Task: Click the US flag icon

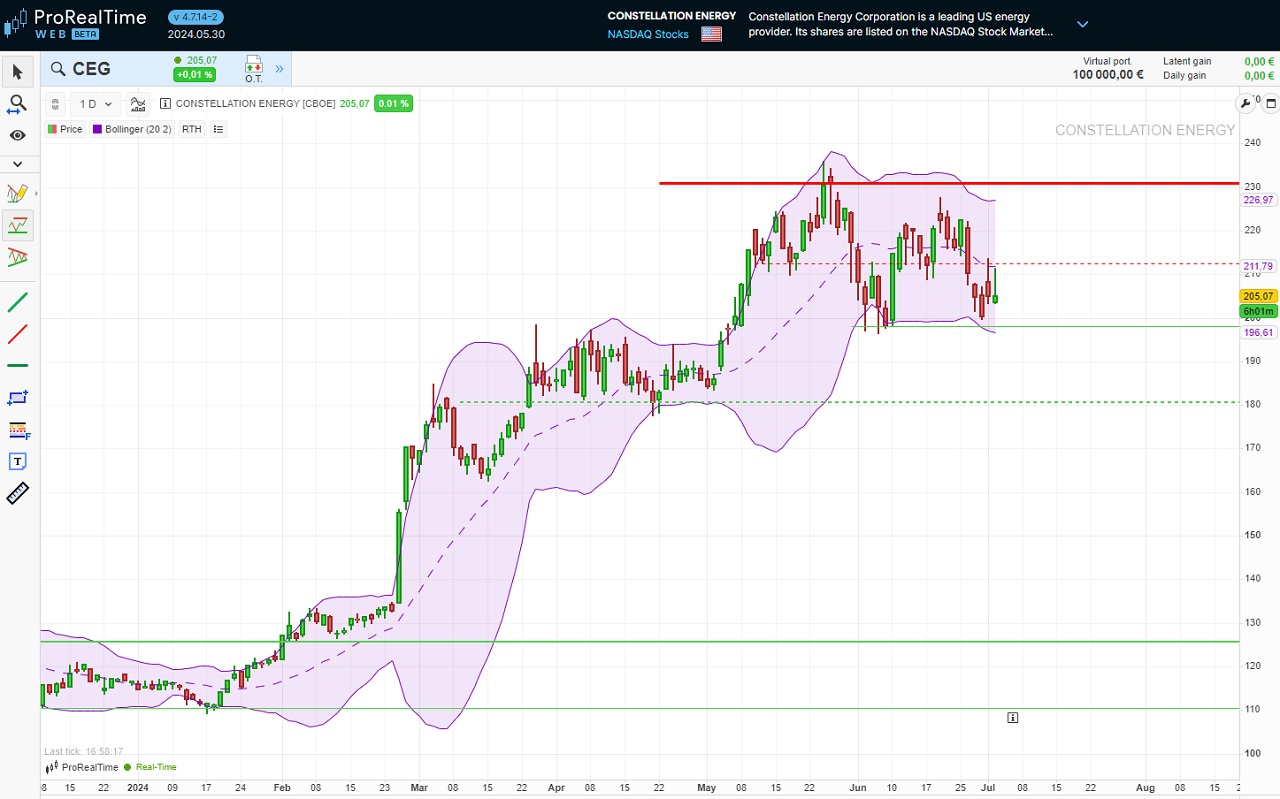Action: 711,34
